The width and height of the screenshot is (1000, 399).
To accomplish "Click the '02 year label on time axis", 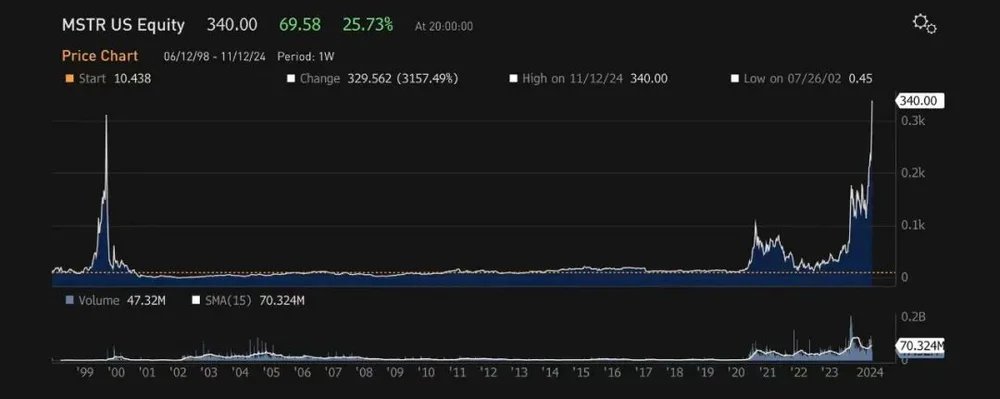I will (178, 373).
